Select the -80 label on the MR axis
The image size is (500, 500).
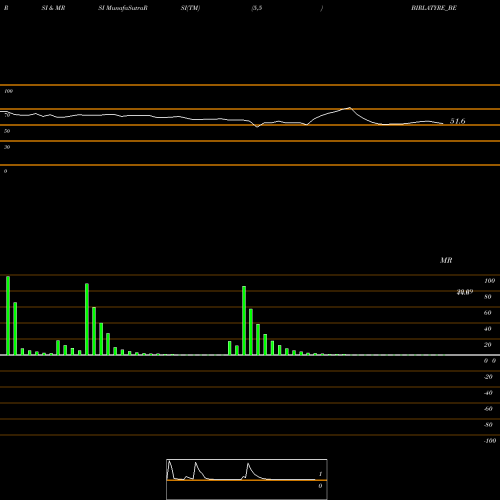[488, 425]
